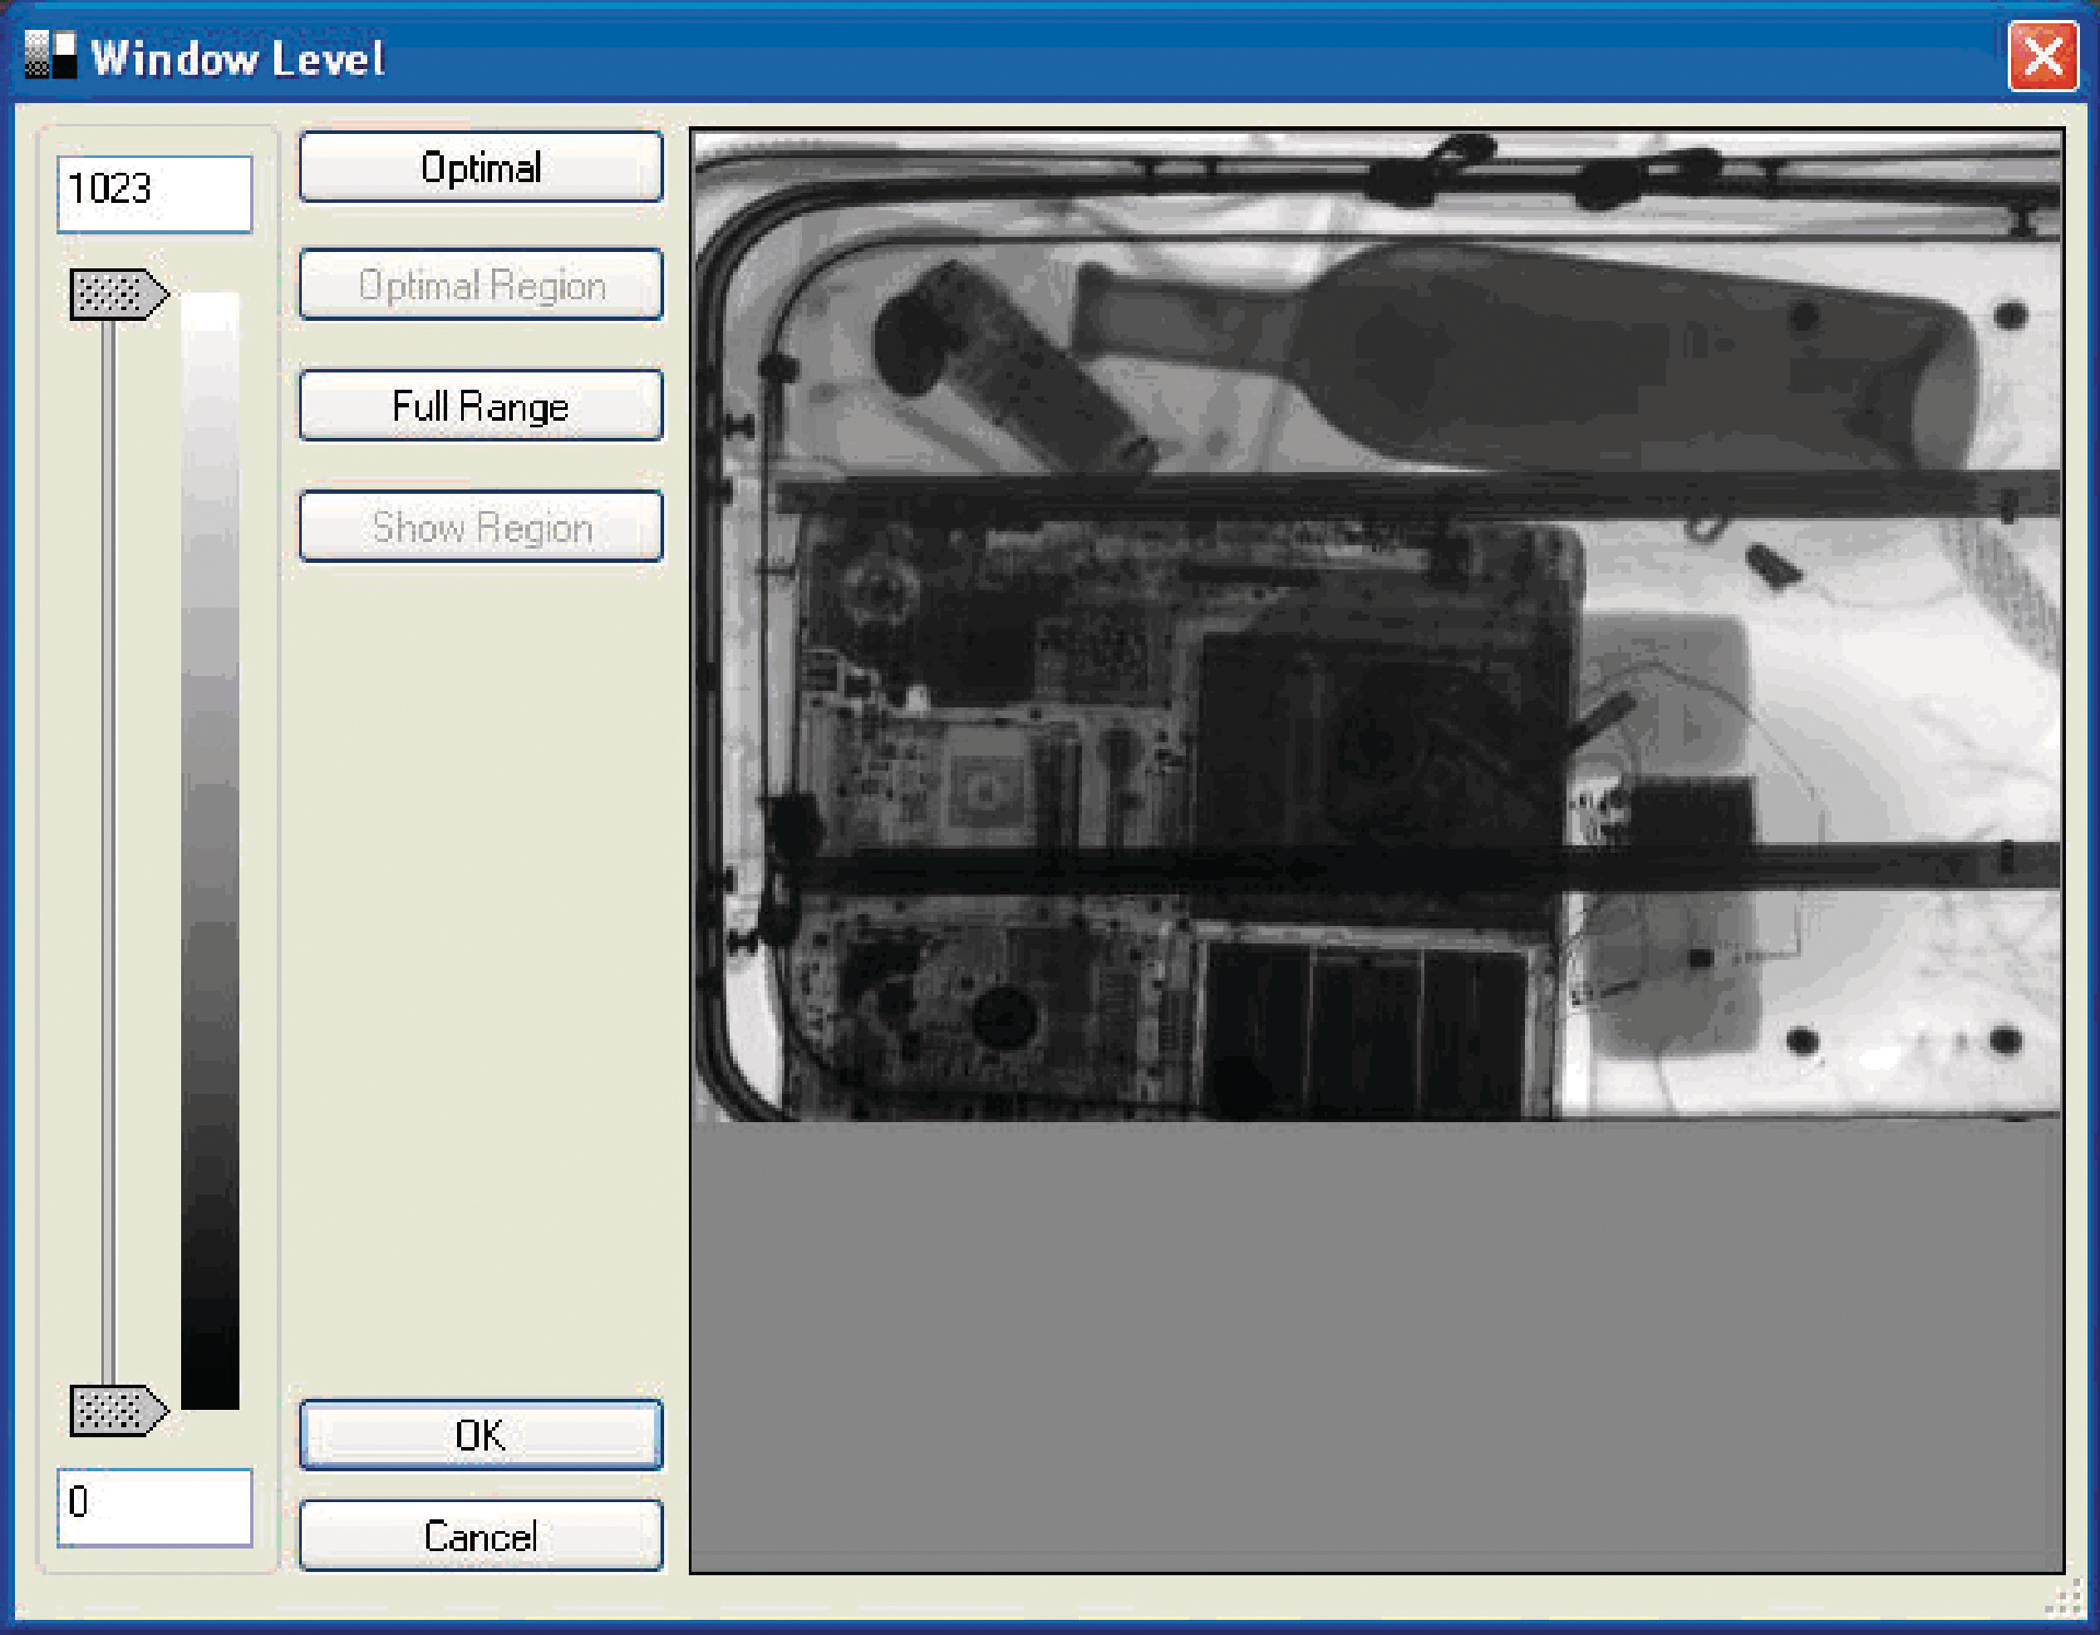Click the grayscale gradient bar
The width and height of the screenshot is (2100, 1635).
tap(210, 850)
